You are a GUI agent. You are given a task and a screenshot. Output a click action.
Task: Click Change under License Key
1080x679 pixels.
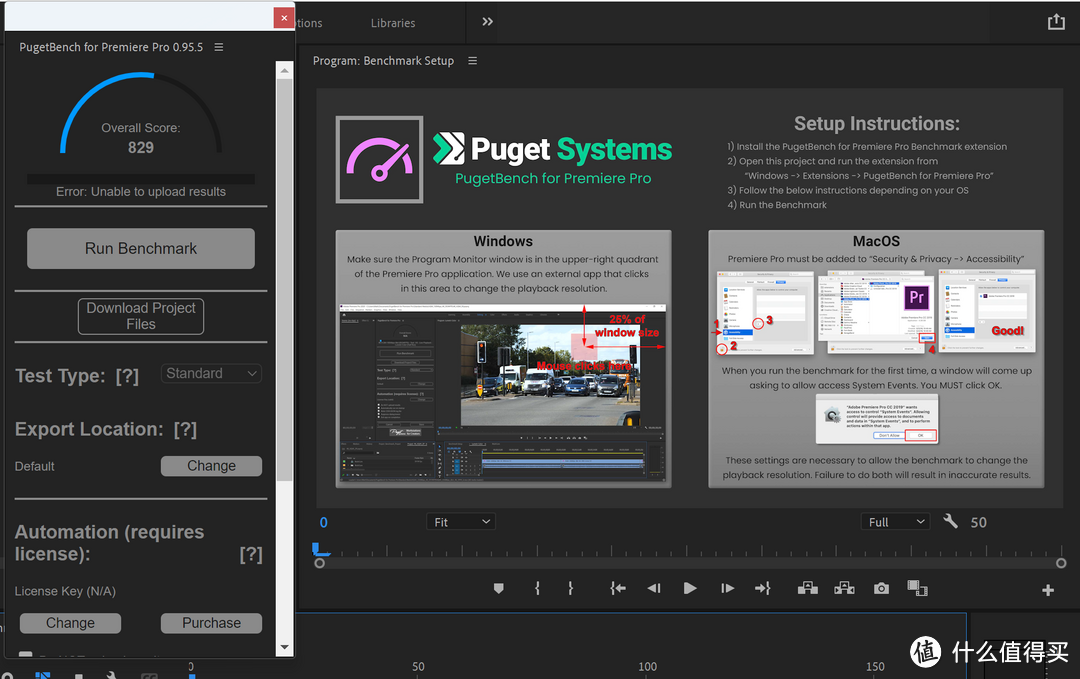tap(70, 623)
